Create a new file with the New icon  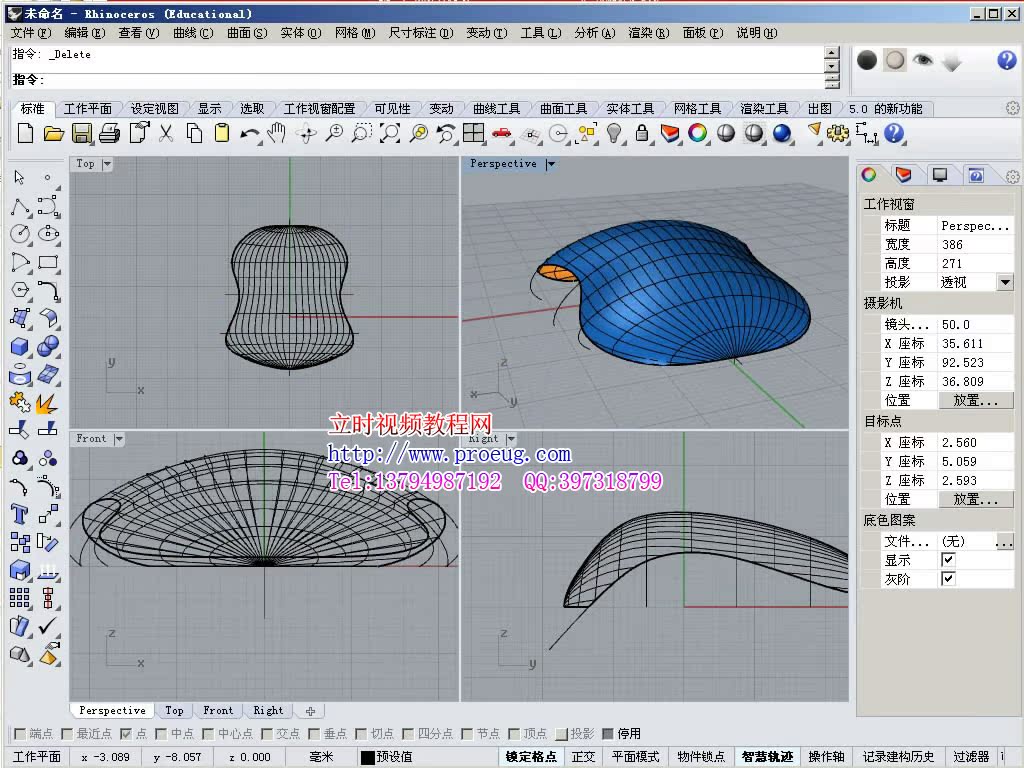25,134
